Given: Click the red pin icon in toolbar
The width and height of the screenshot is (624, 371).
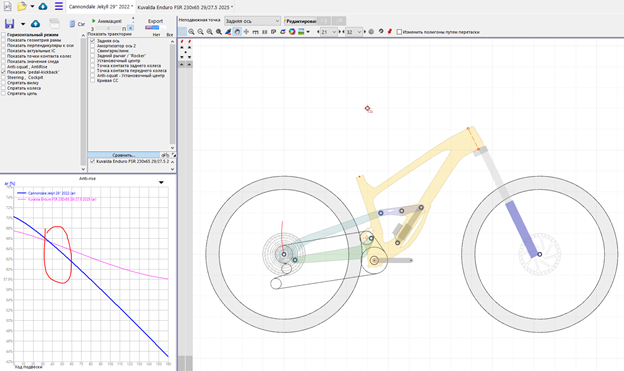Looking at the screenshot, I should pyautogui.click(x=390, y=31).
